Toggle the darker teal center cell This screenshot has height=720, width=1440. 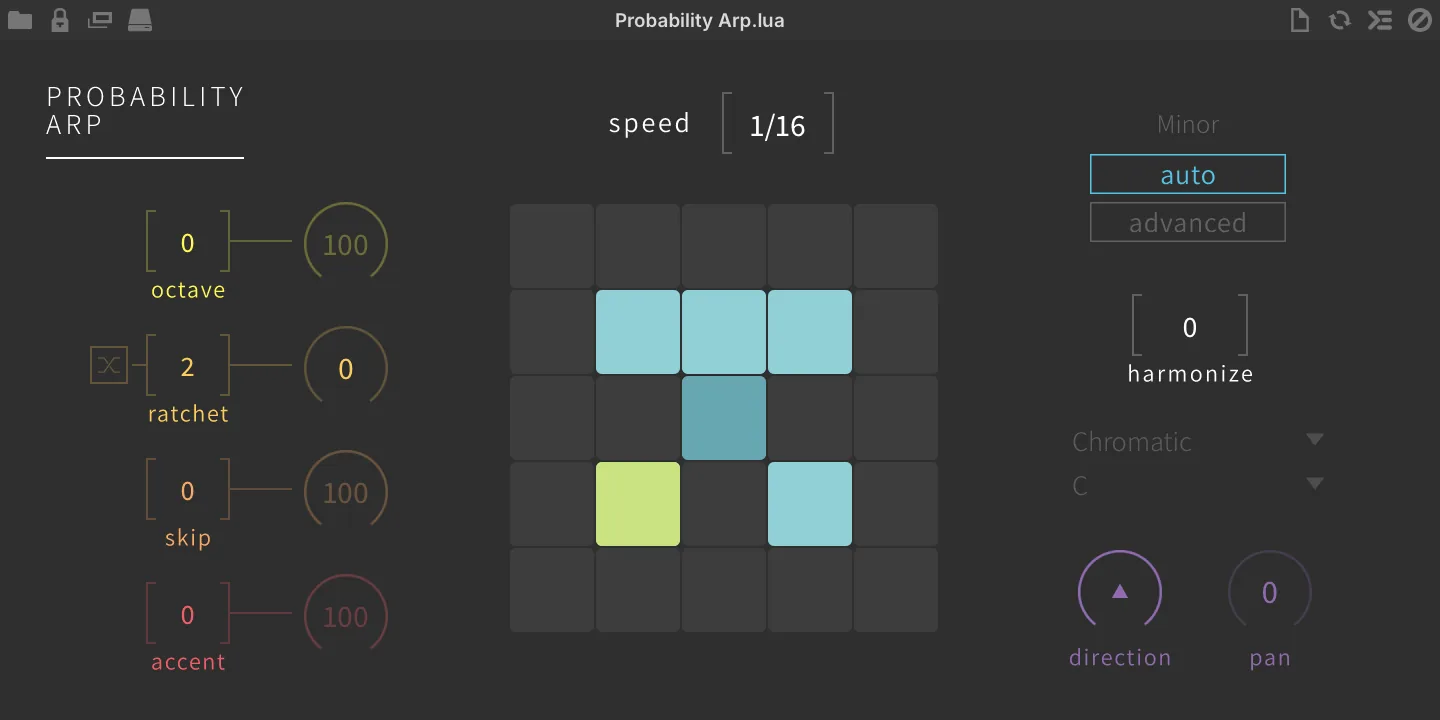tap(724, 418)
